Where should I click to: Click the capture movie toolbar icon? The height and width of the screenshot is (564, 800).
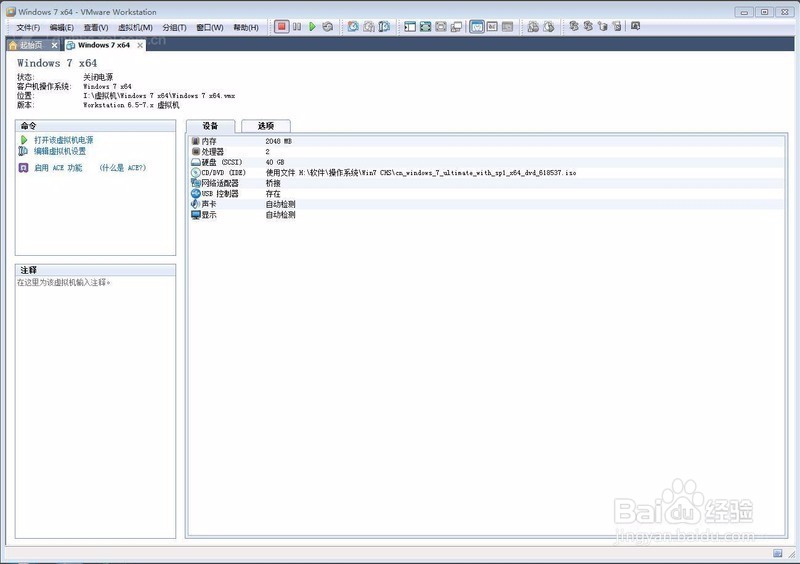pyautogui.click(x=533, y=27)
